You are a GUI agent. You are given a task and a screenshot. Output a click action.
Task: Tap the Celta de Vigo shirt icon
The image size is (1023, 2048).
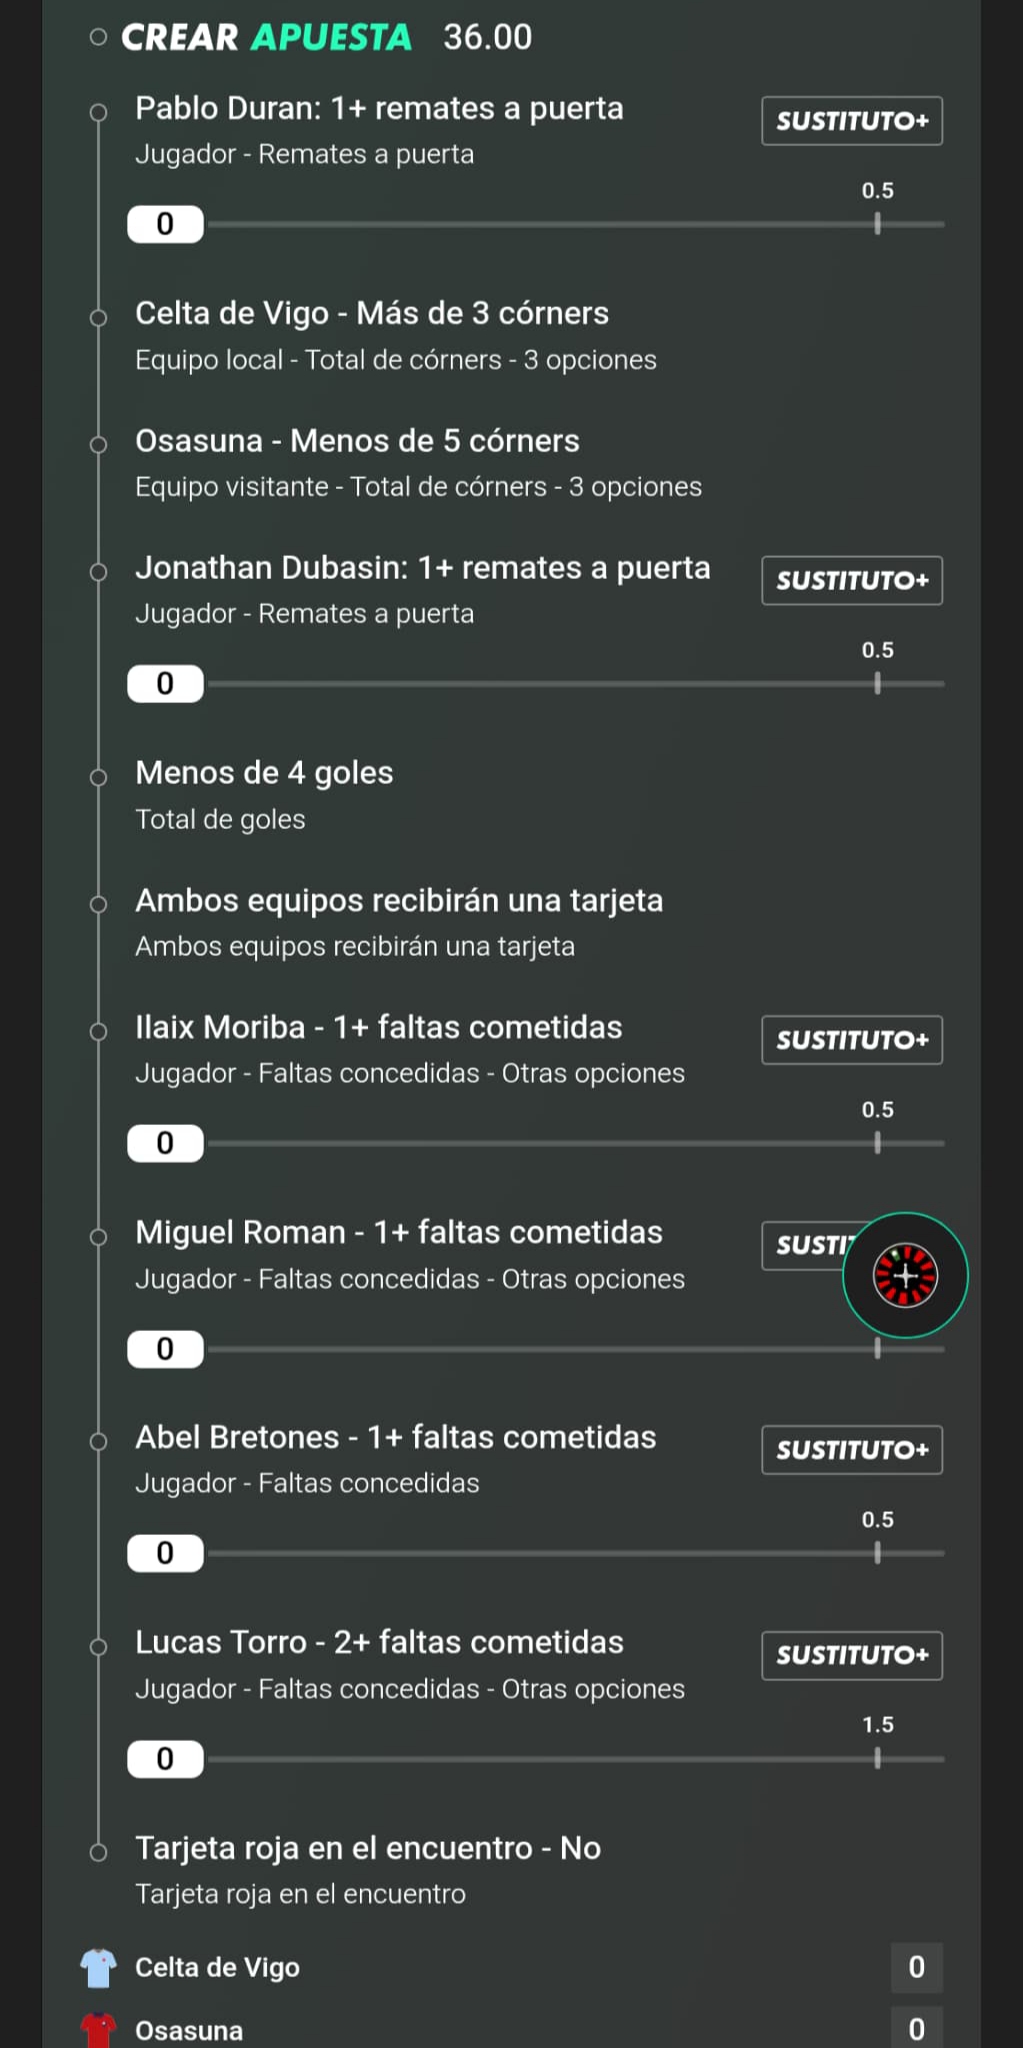[x=98, y=1967]
